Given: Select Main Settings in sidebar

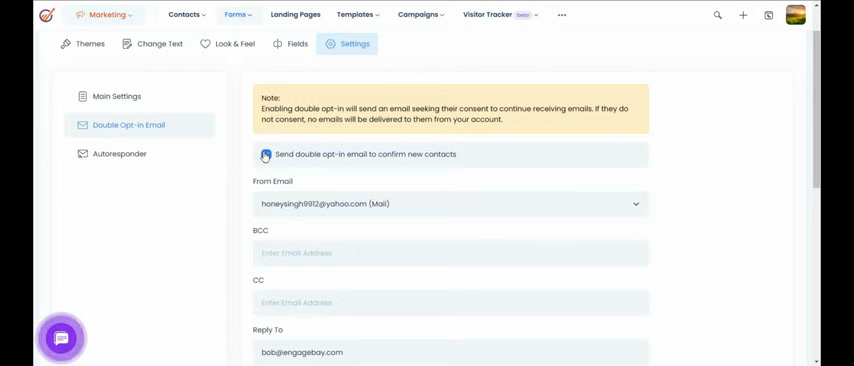Looking at the screenshot, I should click(x=140, y=96).
